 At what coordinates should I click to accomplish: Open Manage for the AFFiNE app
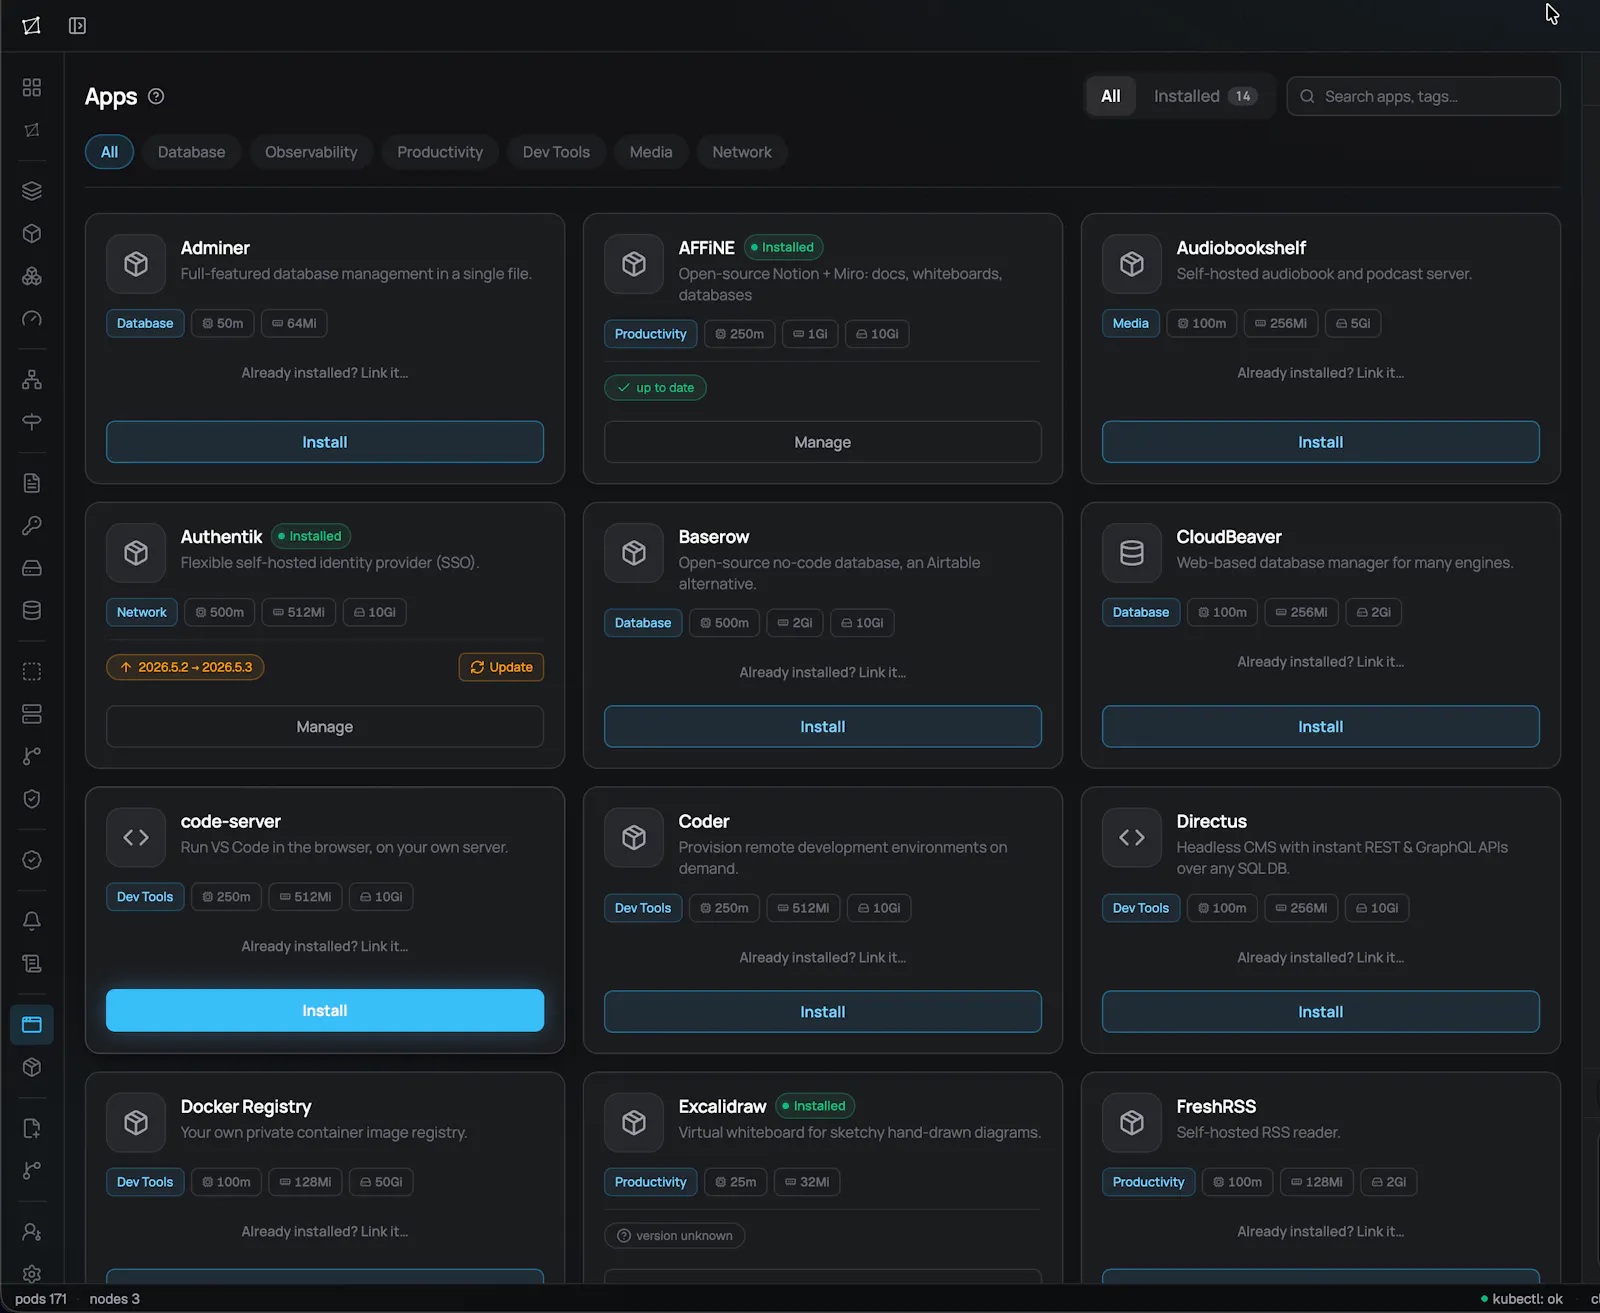(x=823, y=442)
